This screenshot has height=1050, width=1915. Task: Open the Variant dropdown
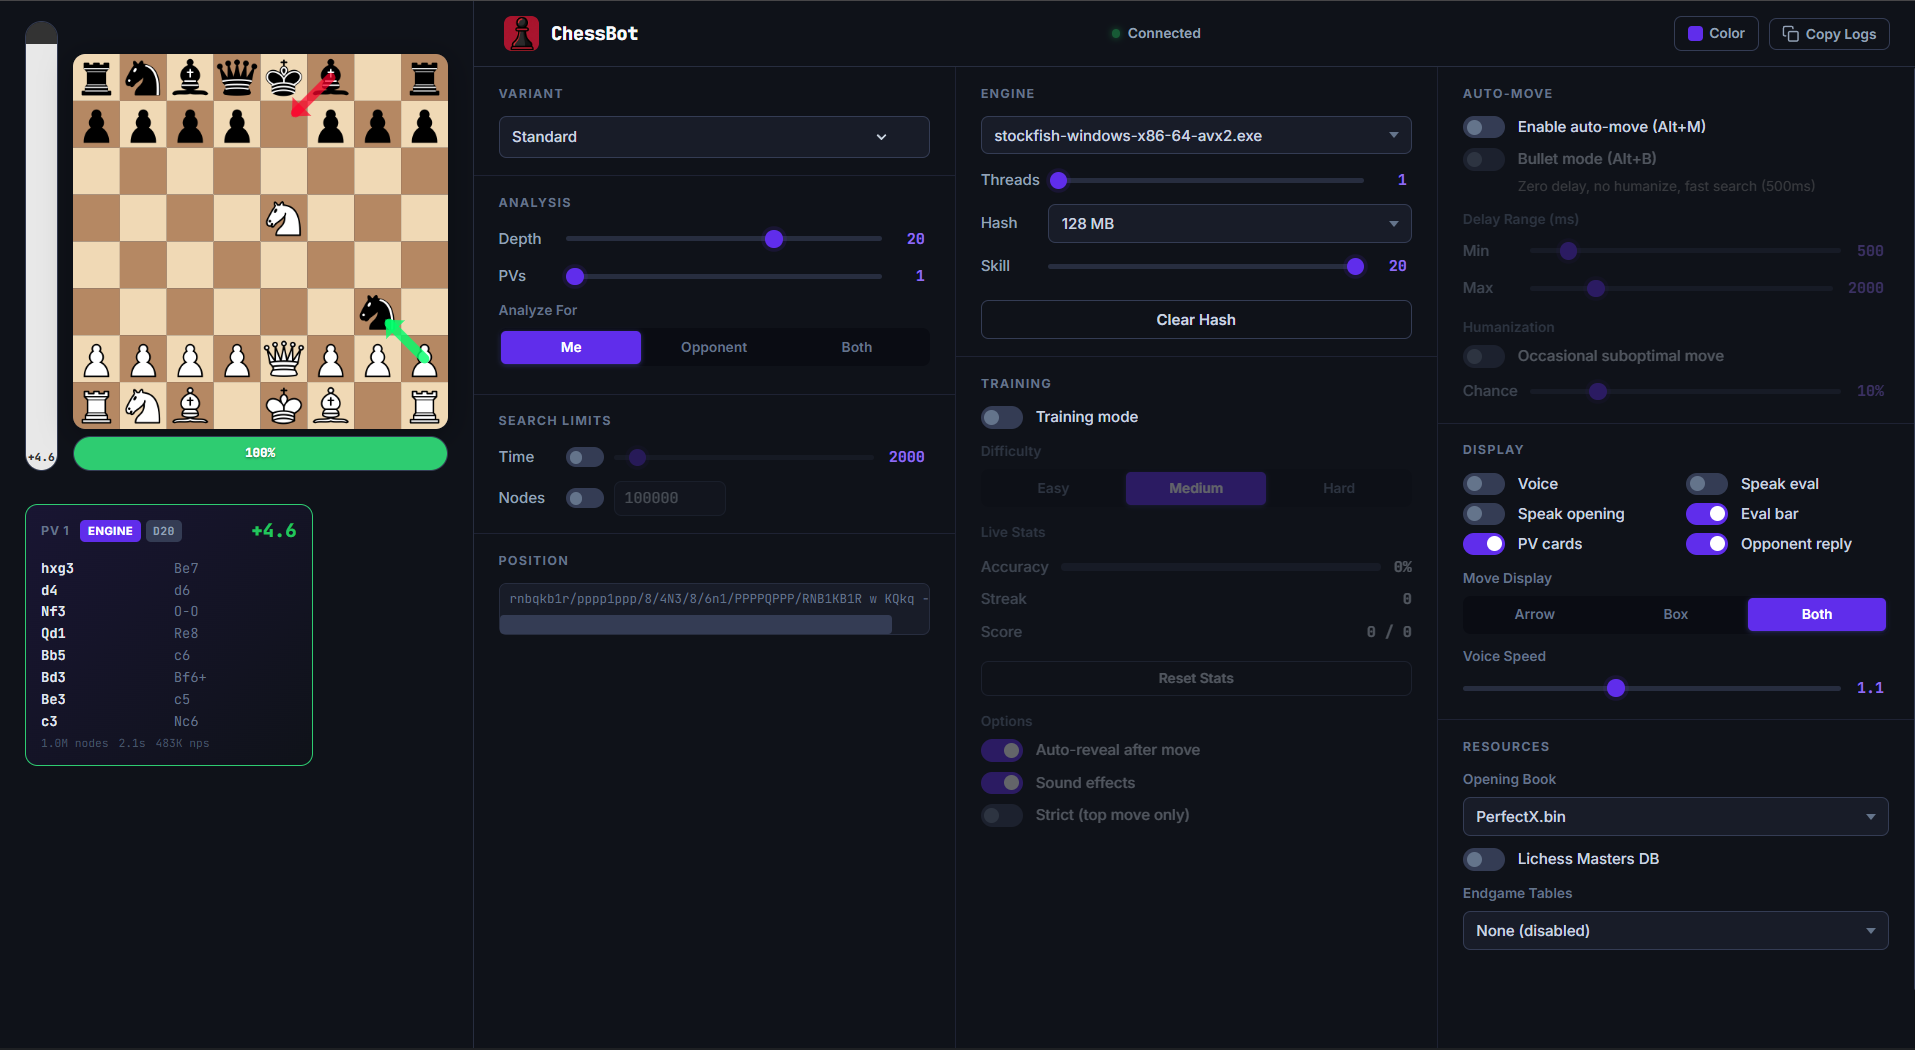click(713, 137)
